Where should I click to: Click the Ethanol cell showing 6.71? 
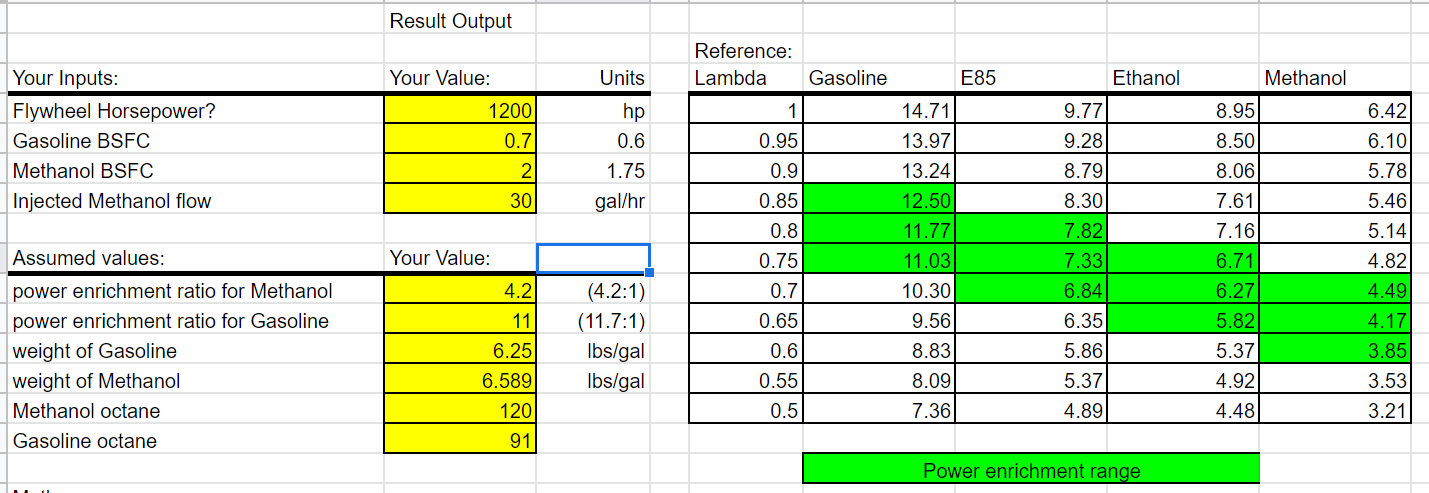click(x=1184, y=261)
